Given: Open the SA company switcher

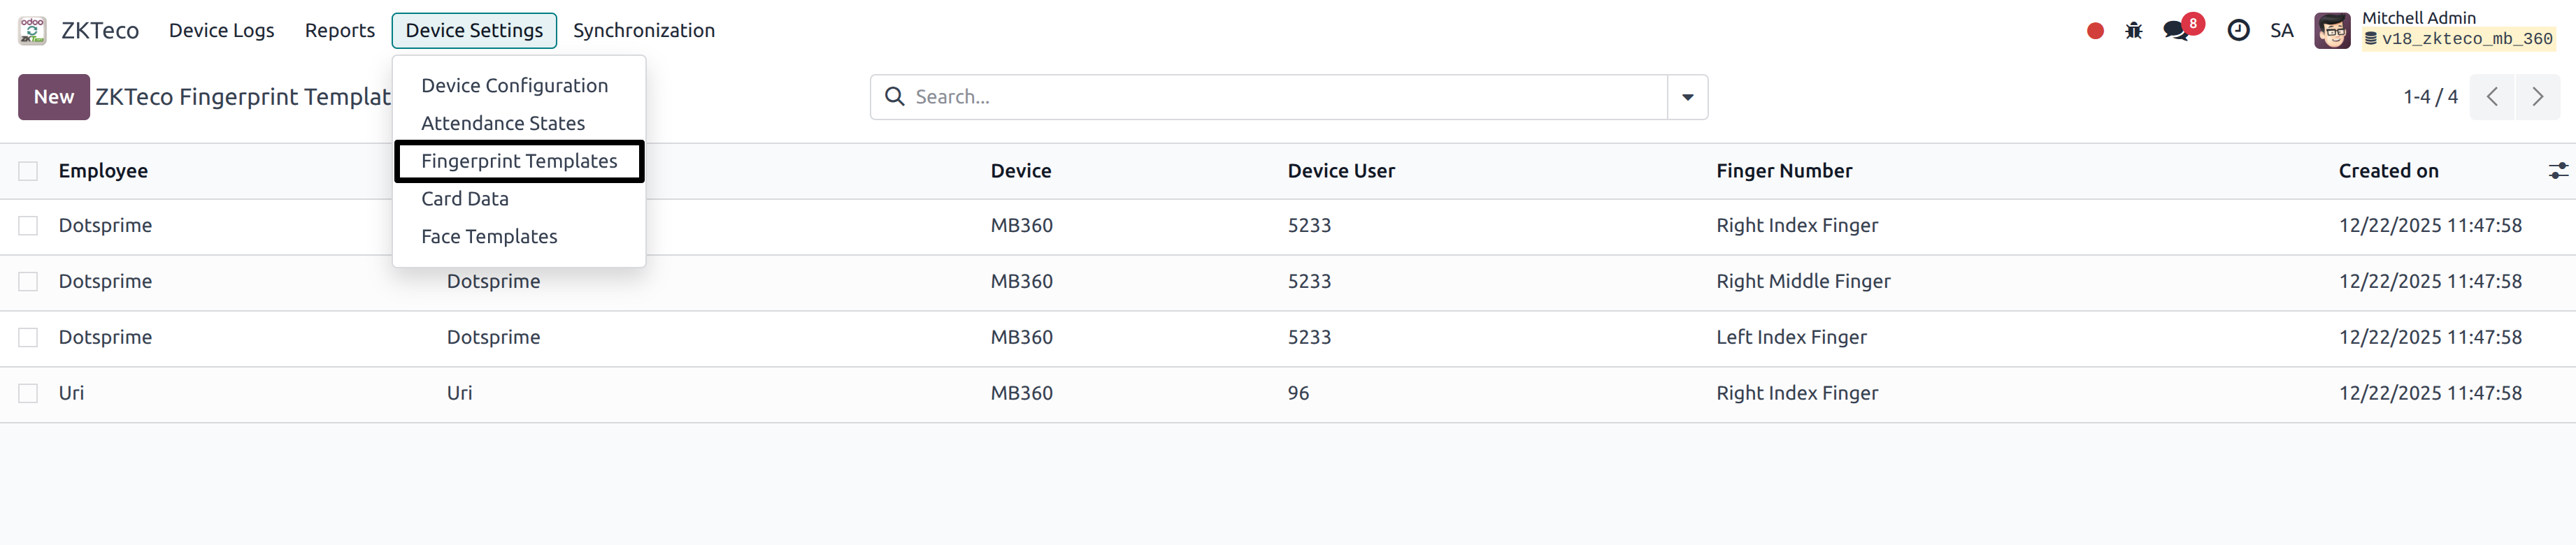Looking at the screenshot, I should pyautogui.click(x=2281, y=31).
